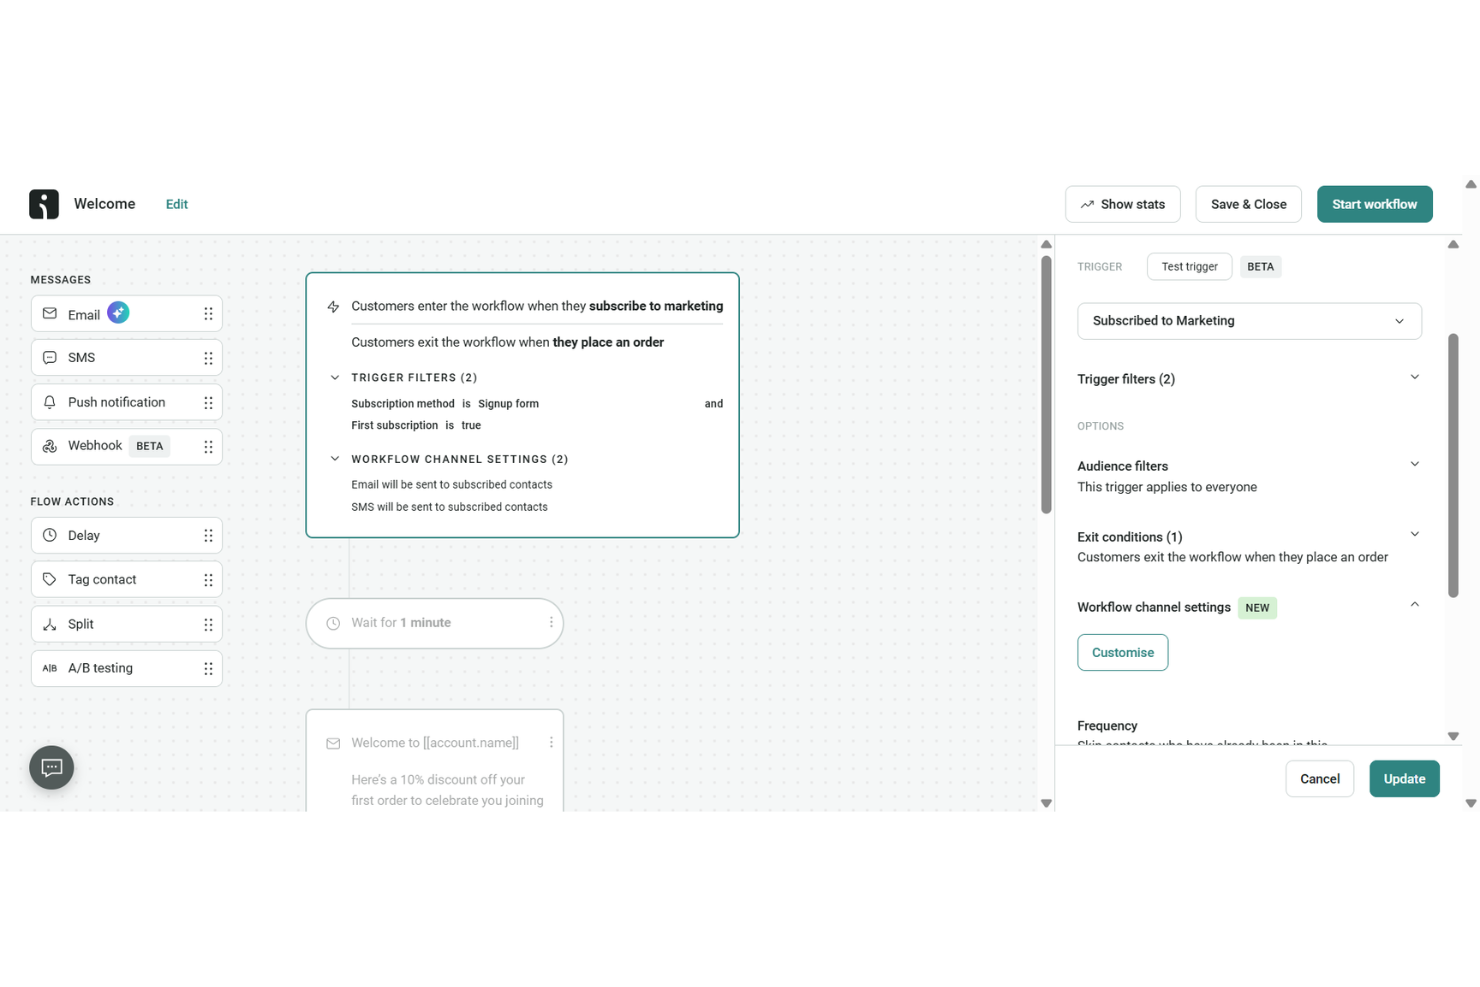
Task: Click the Push notification bell icon
Action: point(50,402)
